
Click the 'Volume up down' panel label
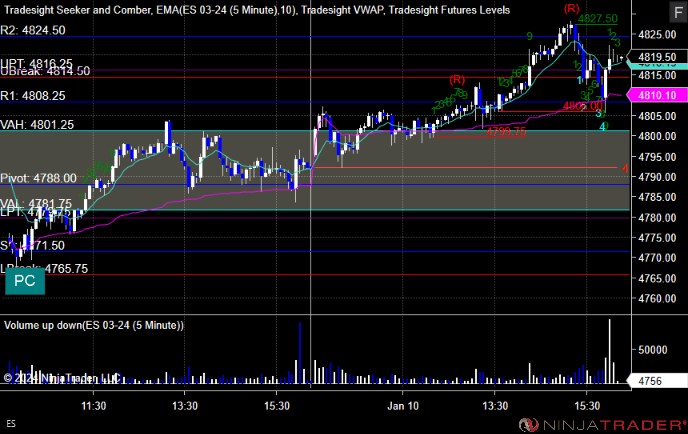click(x=94, y=326)
